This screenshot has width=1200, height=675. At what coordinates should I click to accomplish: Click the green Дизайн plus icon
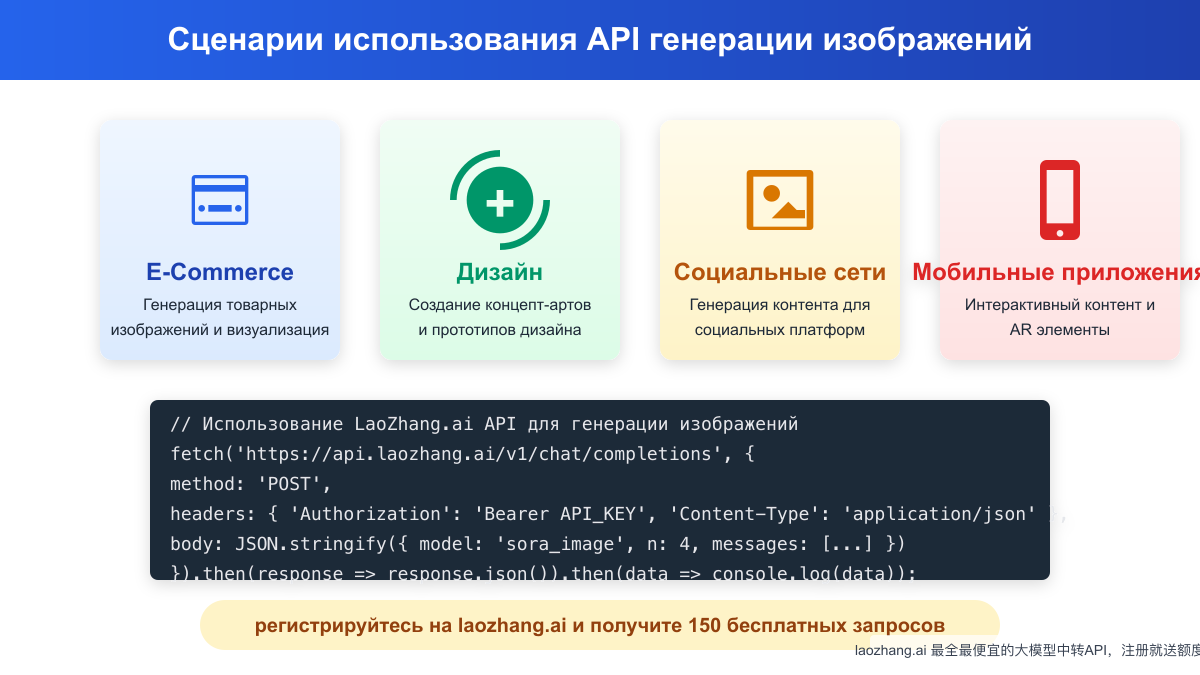[499, 199]
